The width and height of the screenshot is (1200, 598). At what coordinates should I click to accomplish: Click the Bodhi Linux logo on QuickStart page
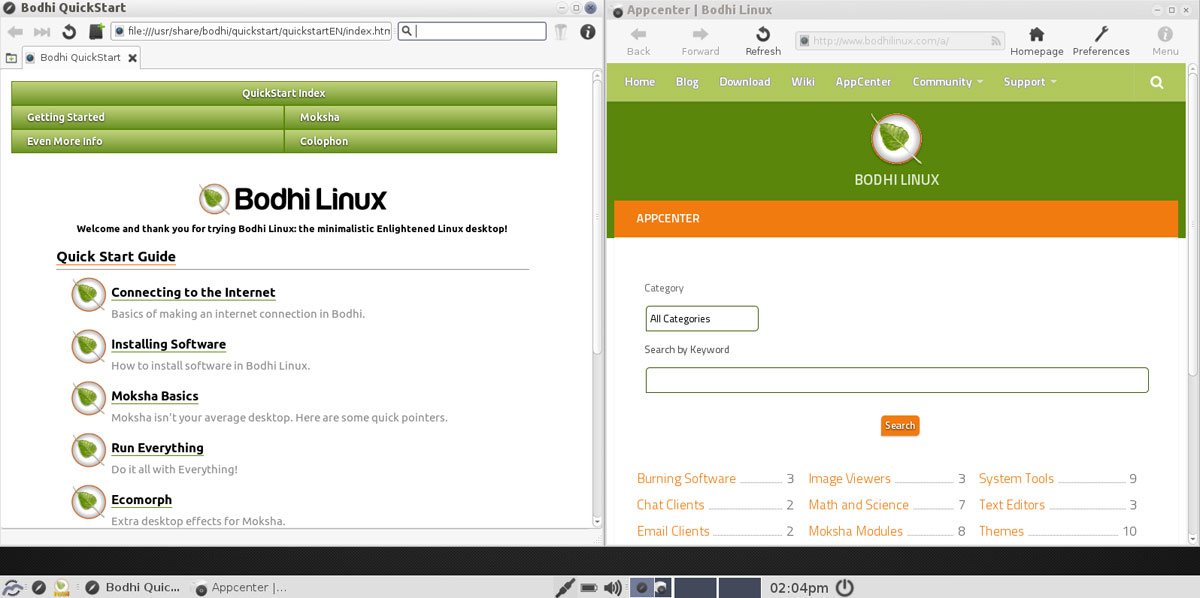pyautogui.click(x=292, y=199)
